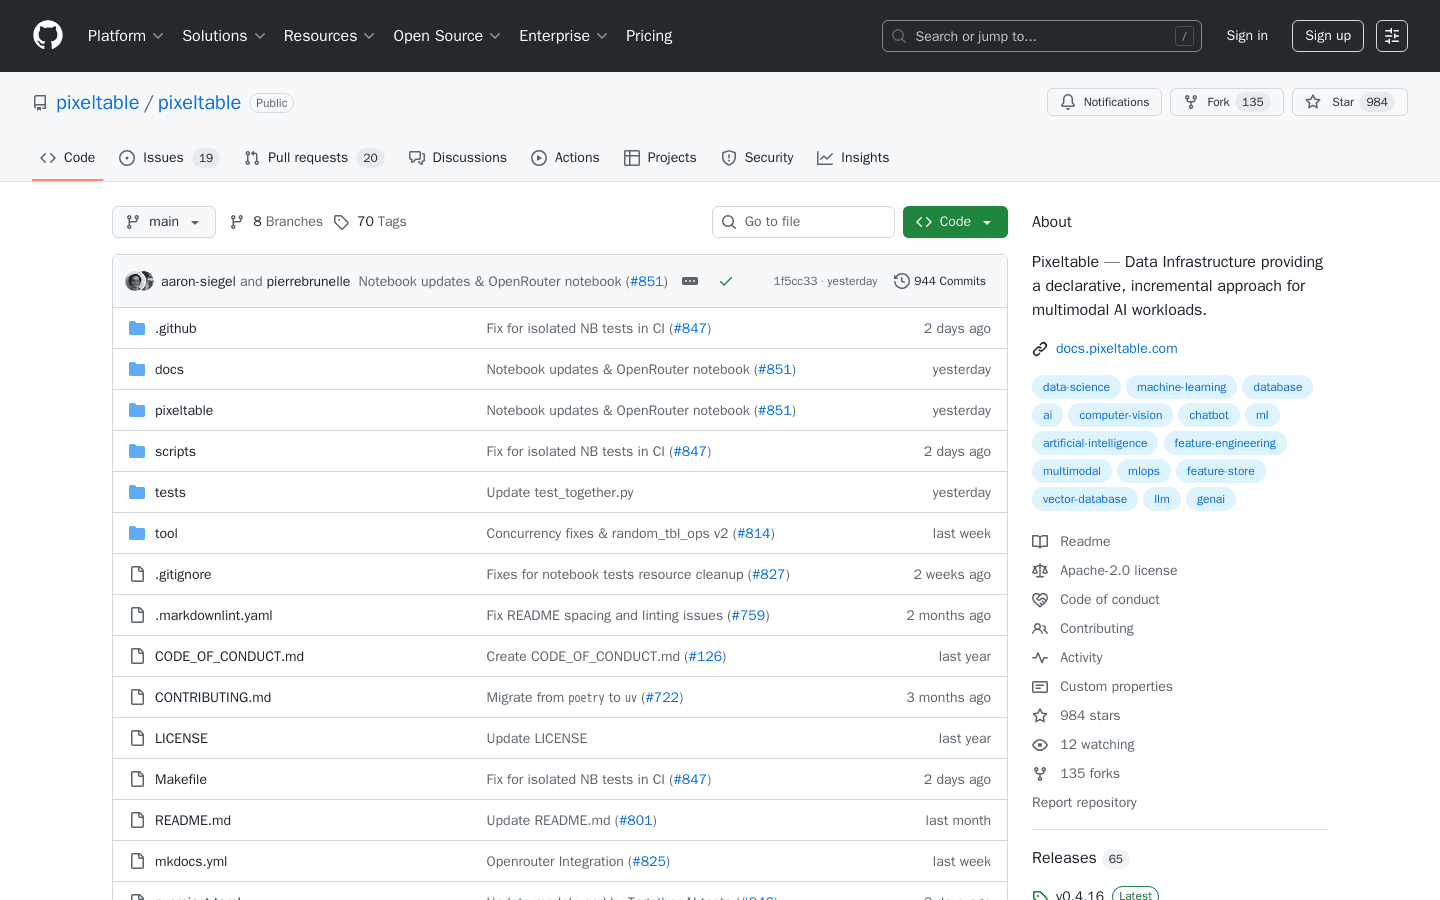The height and width of the screenshot is (900, 1440).
Task: Click the eye icon next to 12 watching
Action: (x=1040, y=744)
